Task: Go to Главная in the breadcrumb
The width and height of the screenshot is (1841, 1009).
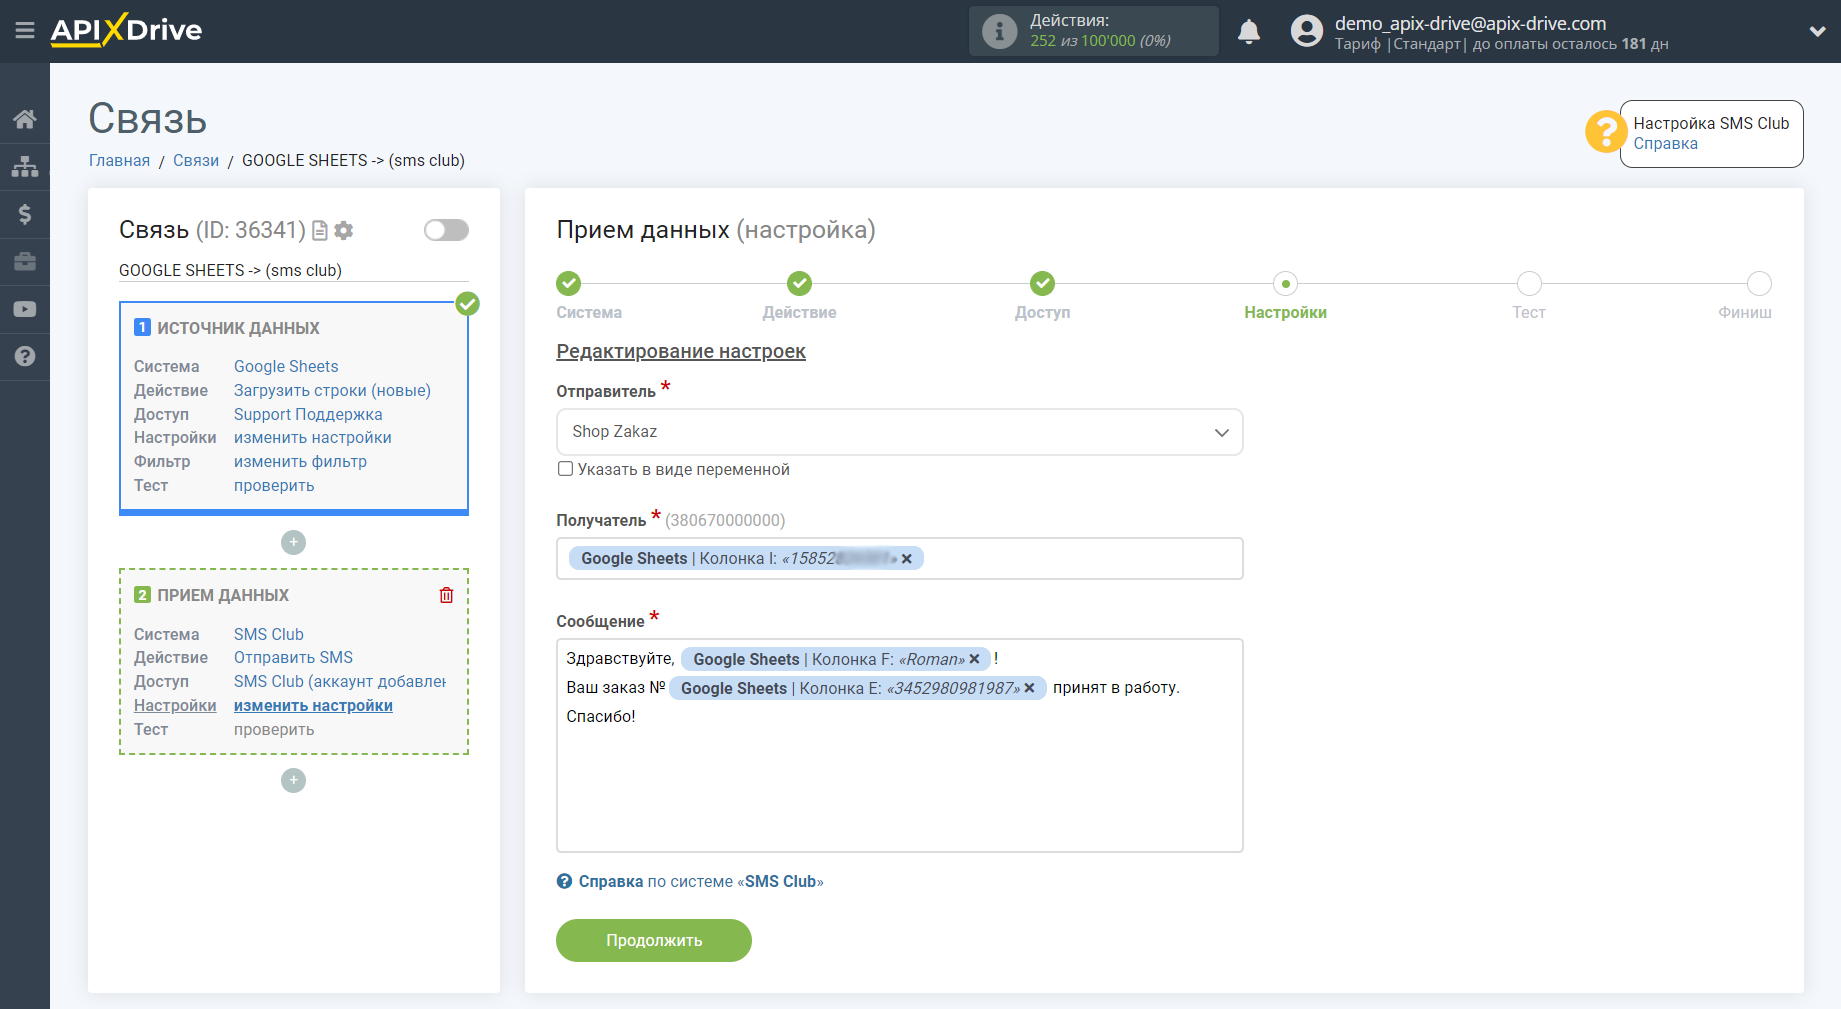Action: click(x=119, y=161)
